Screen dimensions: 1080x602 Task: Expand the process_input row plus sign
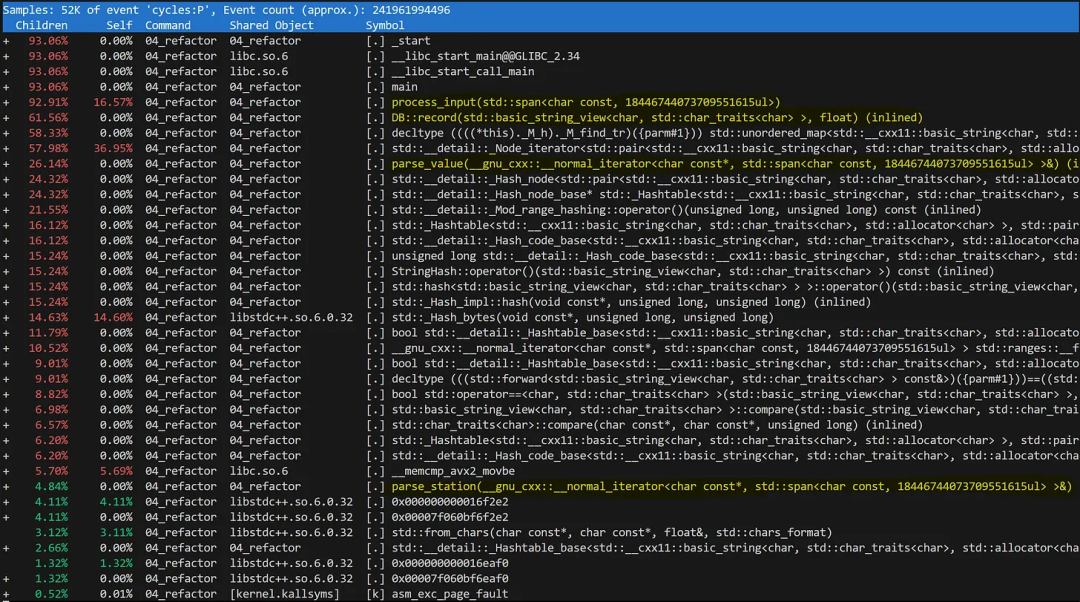pos(6,103)
